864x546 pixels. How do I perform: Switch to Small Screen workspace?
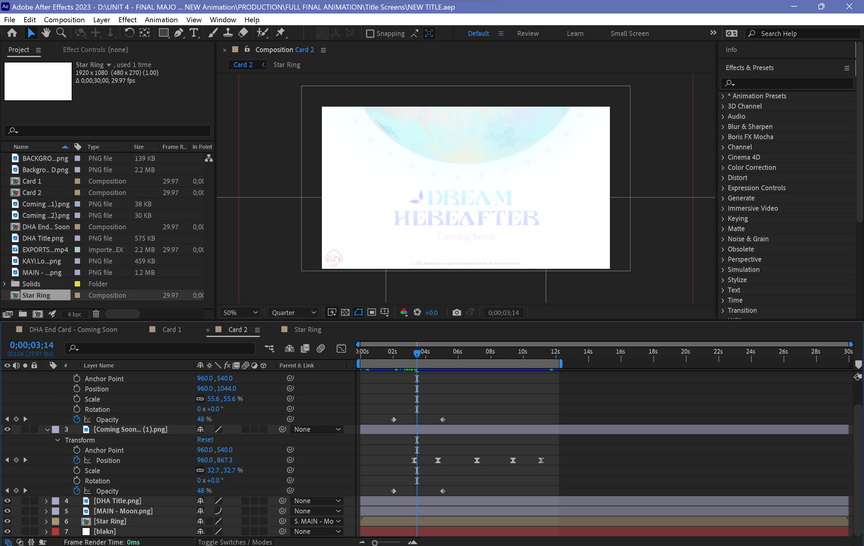click(x=629, y=34)
